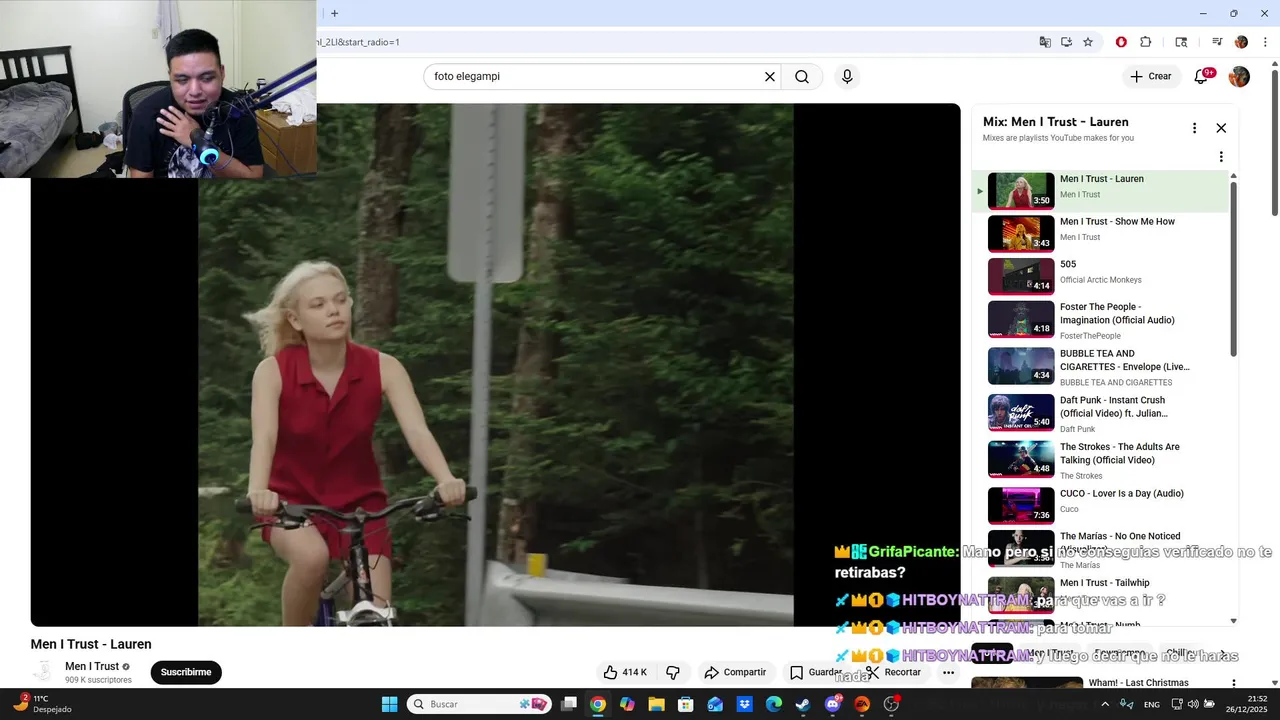Viewport: 1280px width, 720px height.
Task: Open the Chrome profile avatar
Action: [x=1241, y=42]
